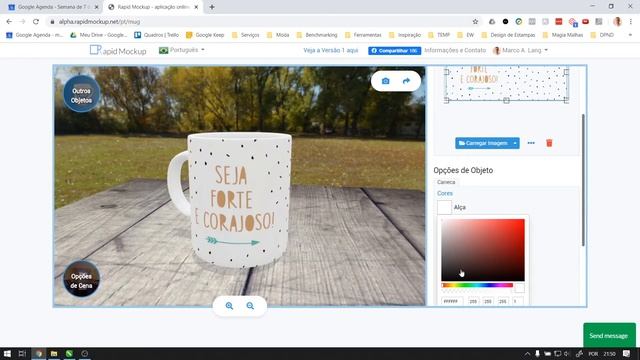640x360 pixels.
Task: Reload the page
Action: pos(36,21)
